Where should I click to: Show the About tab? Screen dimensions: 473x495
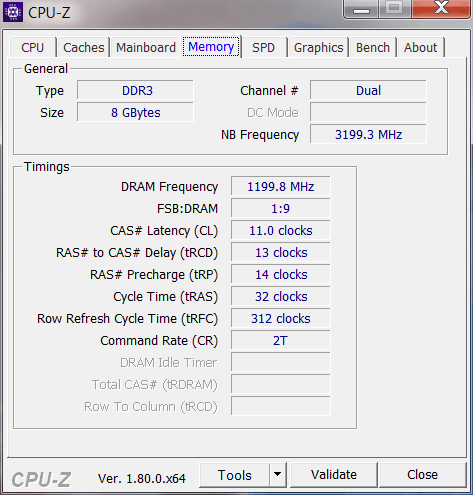pos(420,47)
